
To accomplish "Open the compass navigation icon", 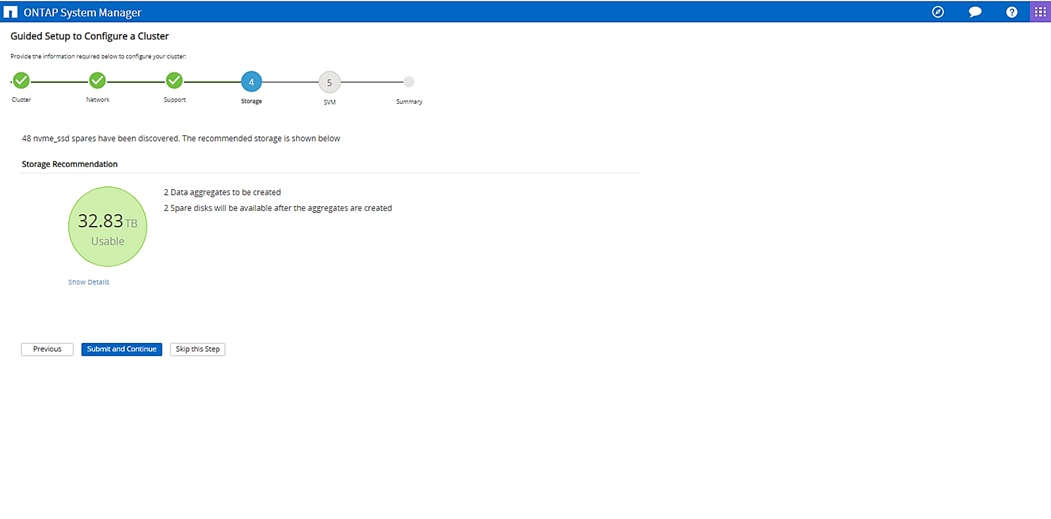I will pos(938,12).
